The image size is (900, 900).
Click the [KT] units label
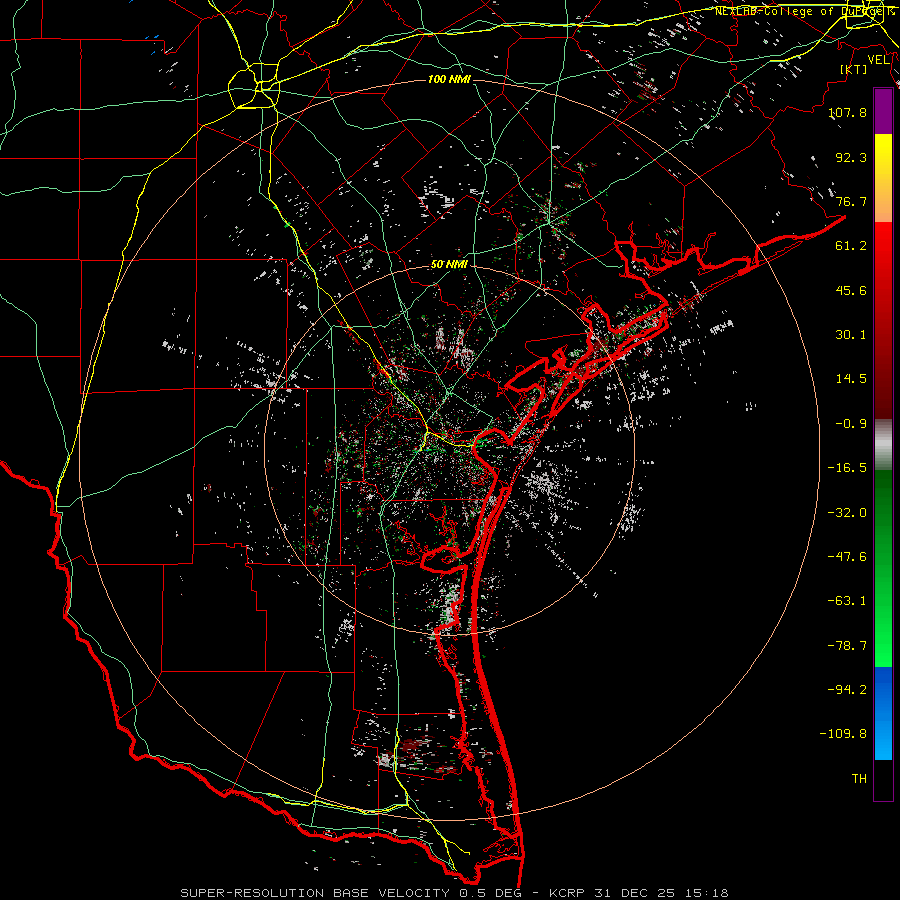pos(854,69)
